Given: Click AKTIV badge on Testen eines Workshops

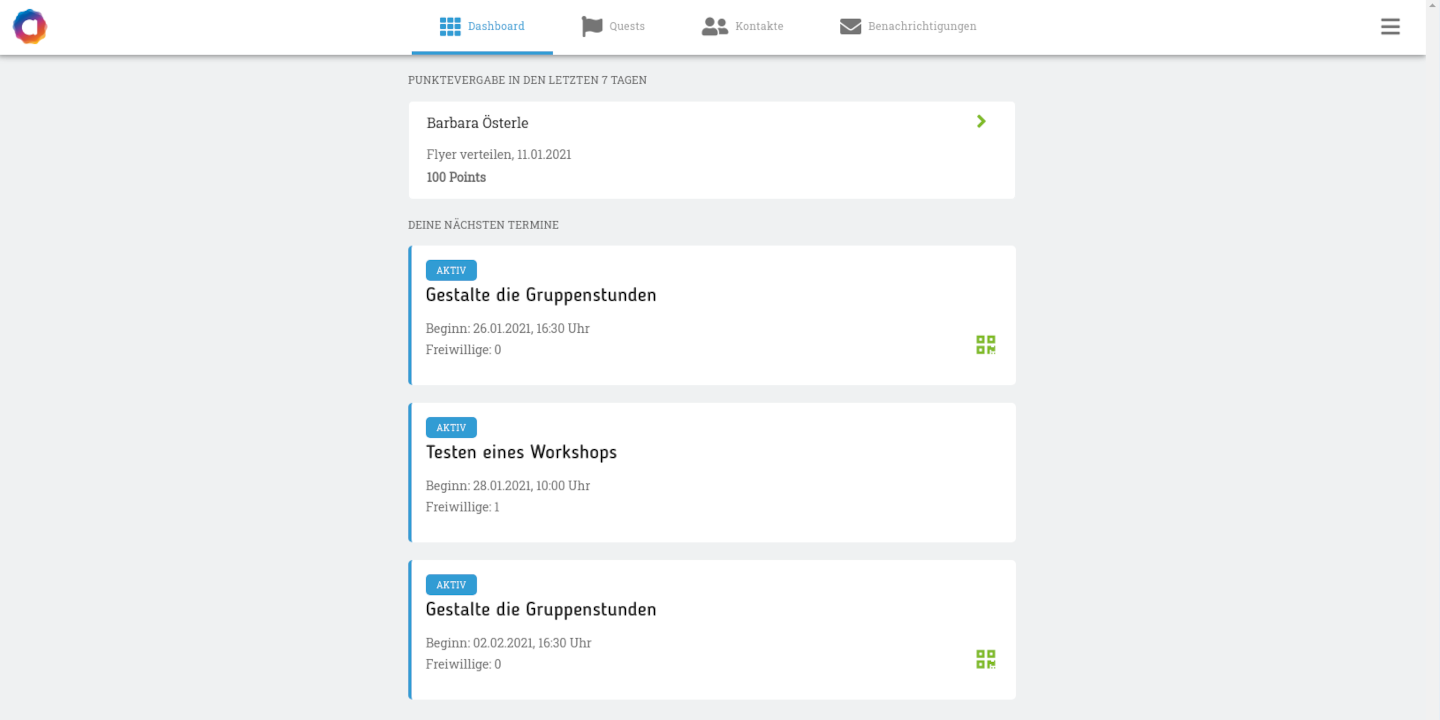Looking at the screenshot, I should click(x=451, y=428).
